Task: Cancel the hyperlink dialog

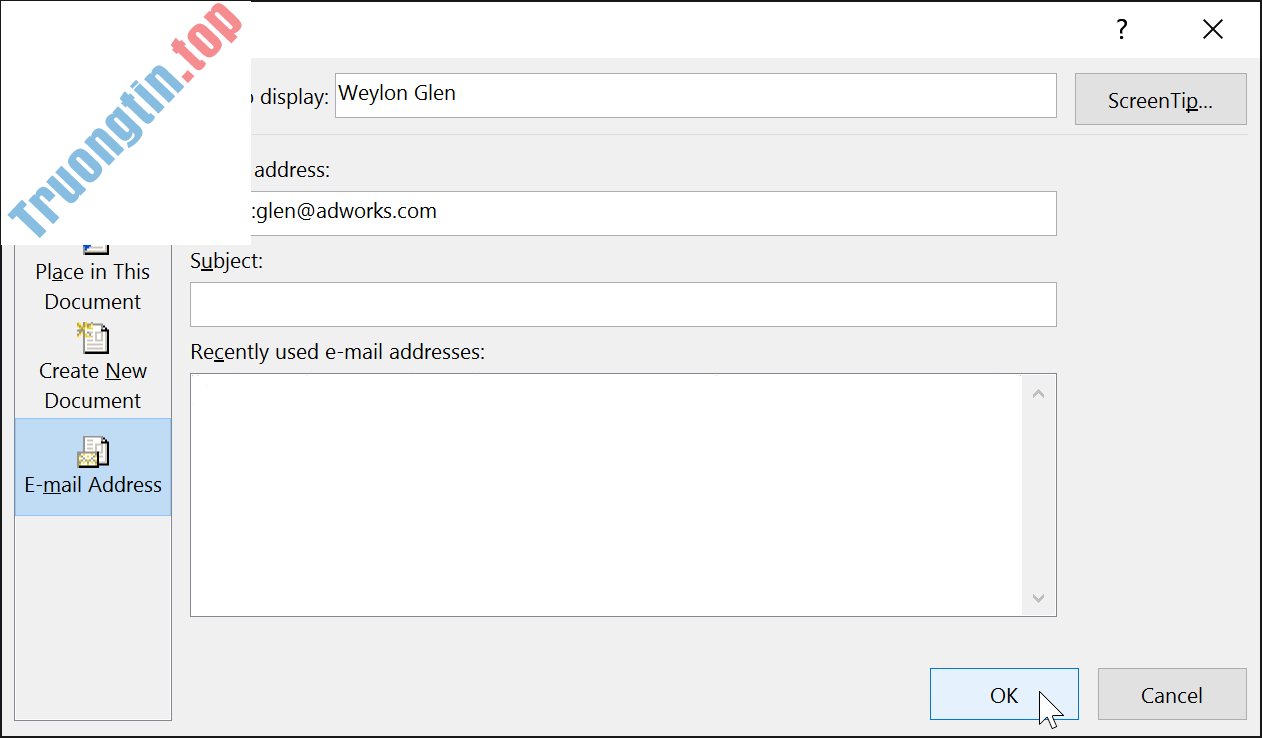Action: pos(1171,695)
